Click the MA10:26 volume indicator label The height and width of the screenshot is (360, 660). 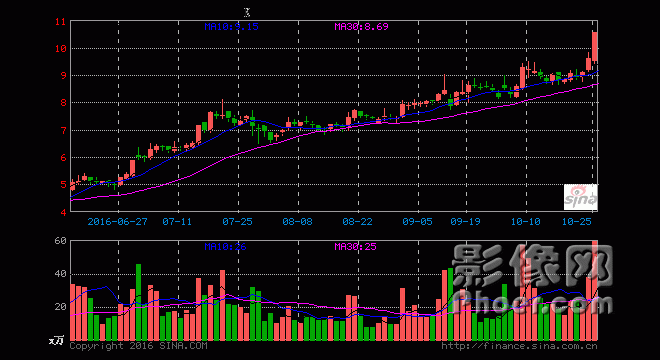(x=225, y=247)
